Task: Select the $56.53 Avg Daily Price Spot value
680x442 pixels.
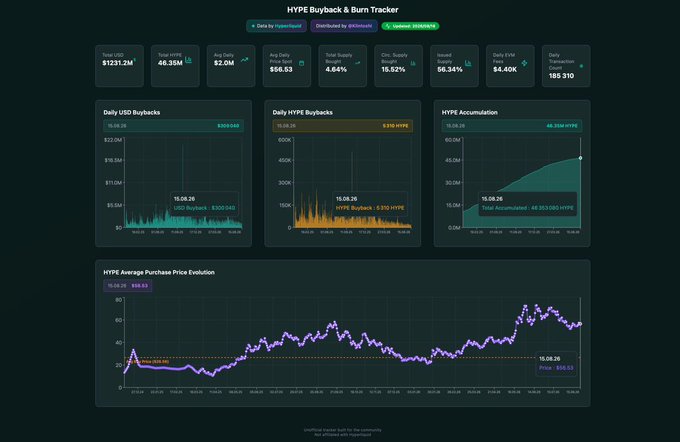Action: [x=281, y=69]
